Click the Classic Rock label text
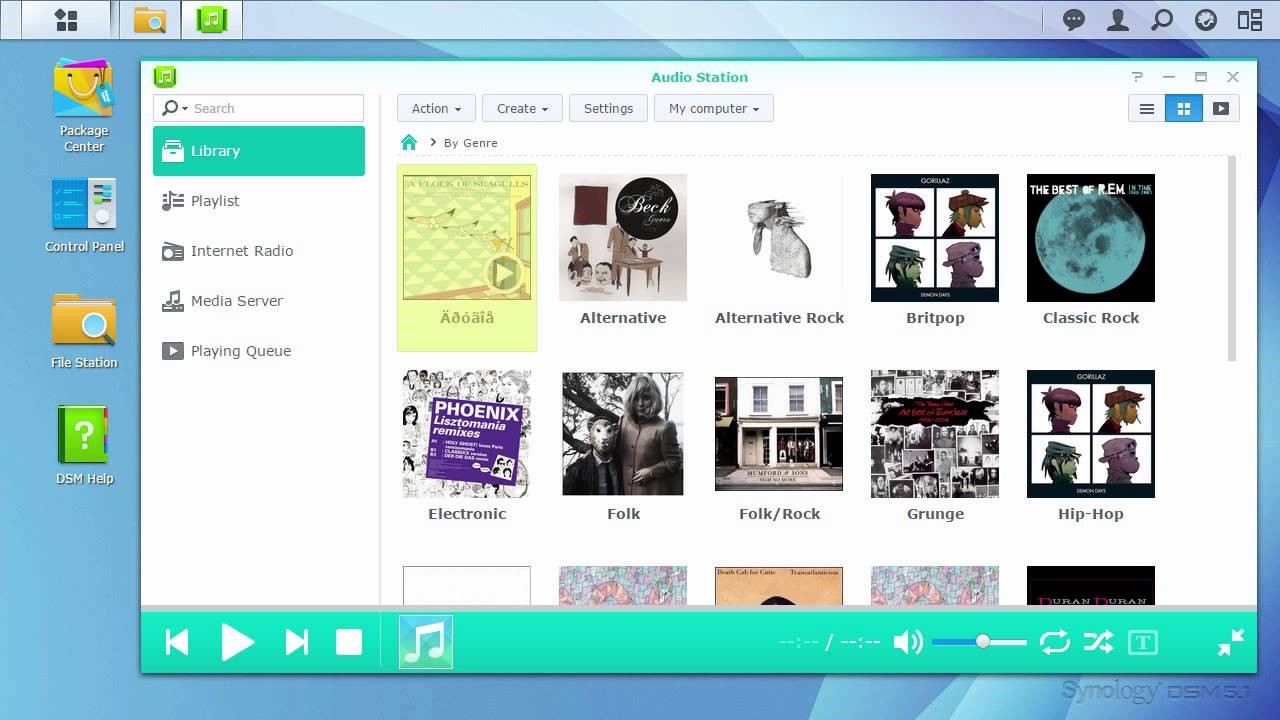The height and width of the screenshot is (720, 1280). (1091, 318)
